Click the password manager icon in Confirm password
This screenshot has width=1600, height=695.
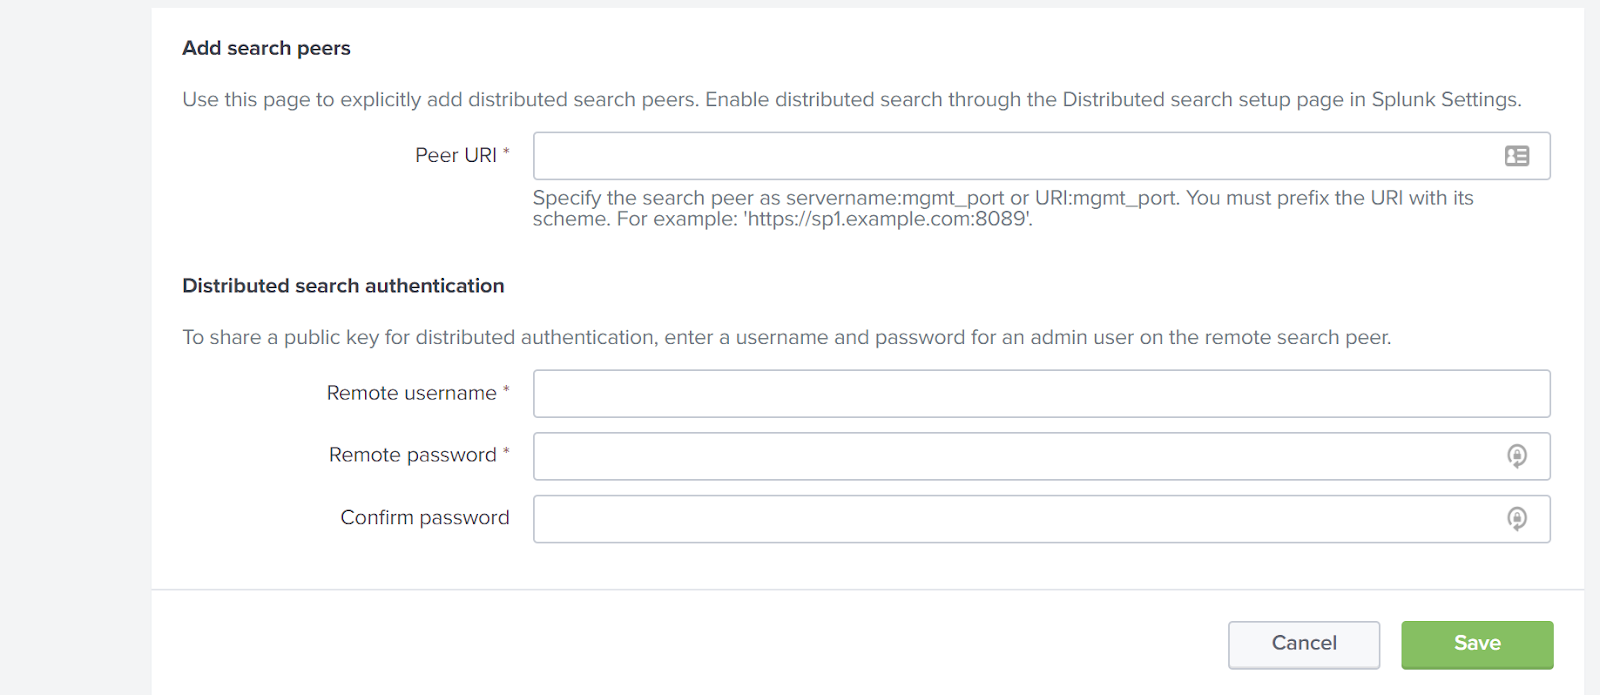[1517, 519]
